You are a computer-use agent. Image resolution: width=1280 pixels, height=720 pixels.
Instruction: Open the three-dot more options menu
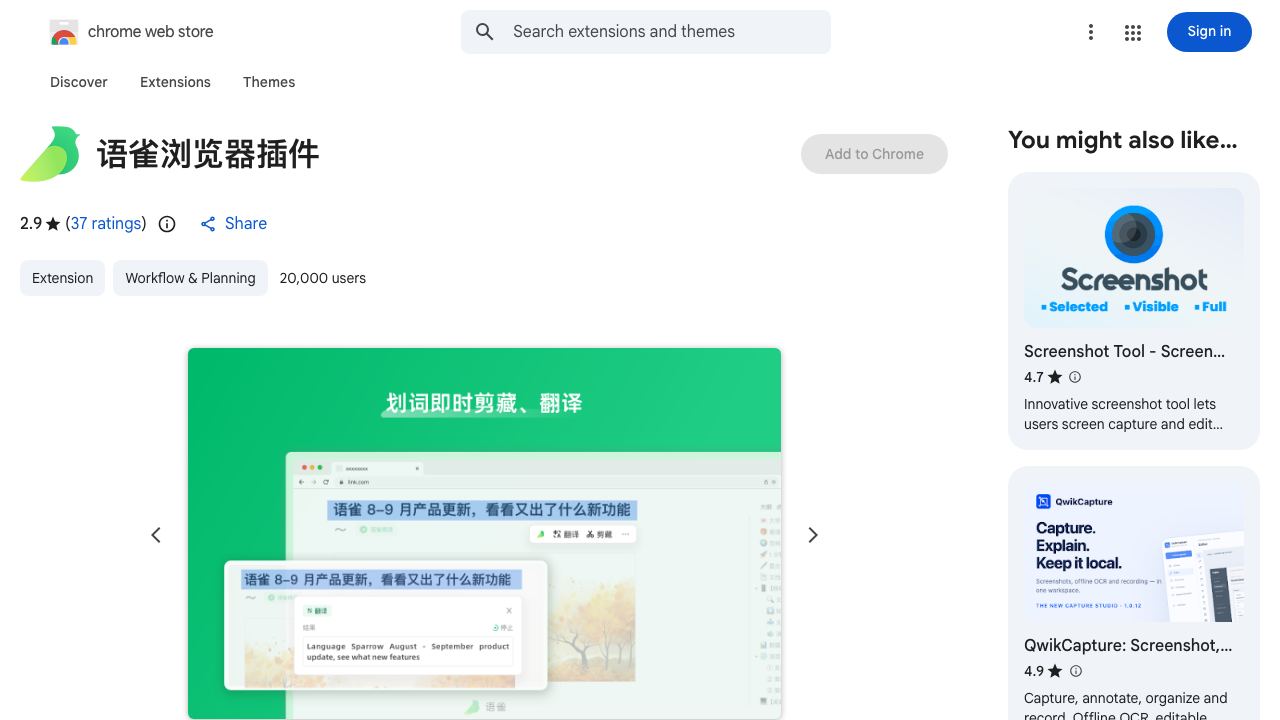click(1091, 33)
